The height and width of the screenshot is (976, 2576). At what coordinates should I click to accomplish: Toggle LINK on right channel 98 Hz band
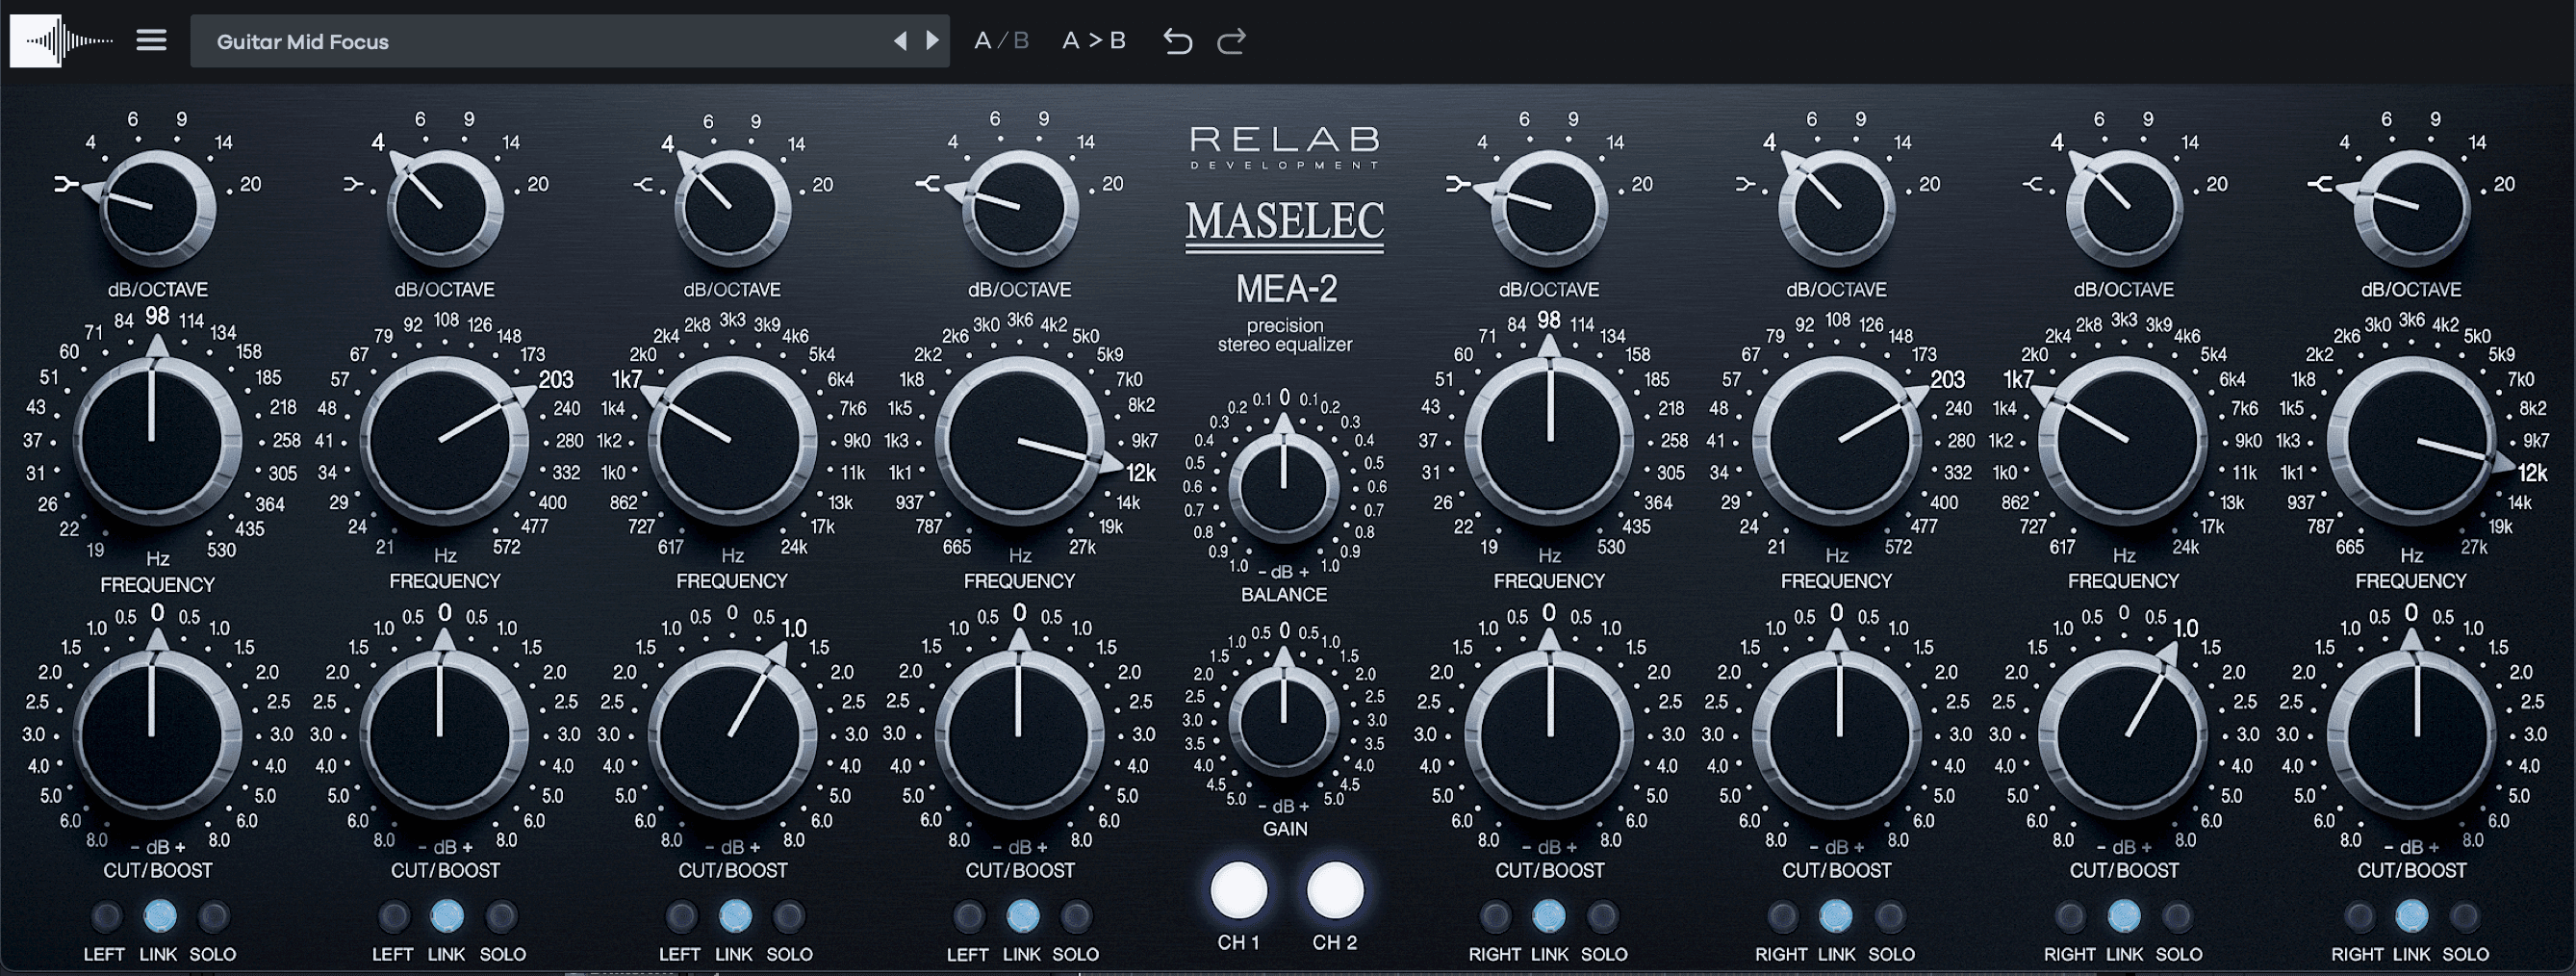pyautogui.click(x=1549, y=916)
